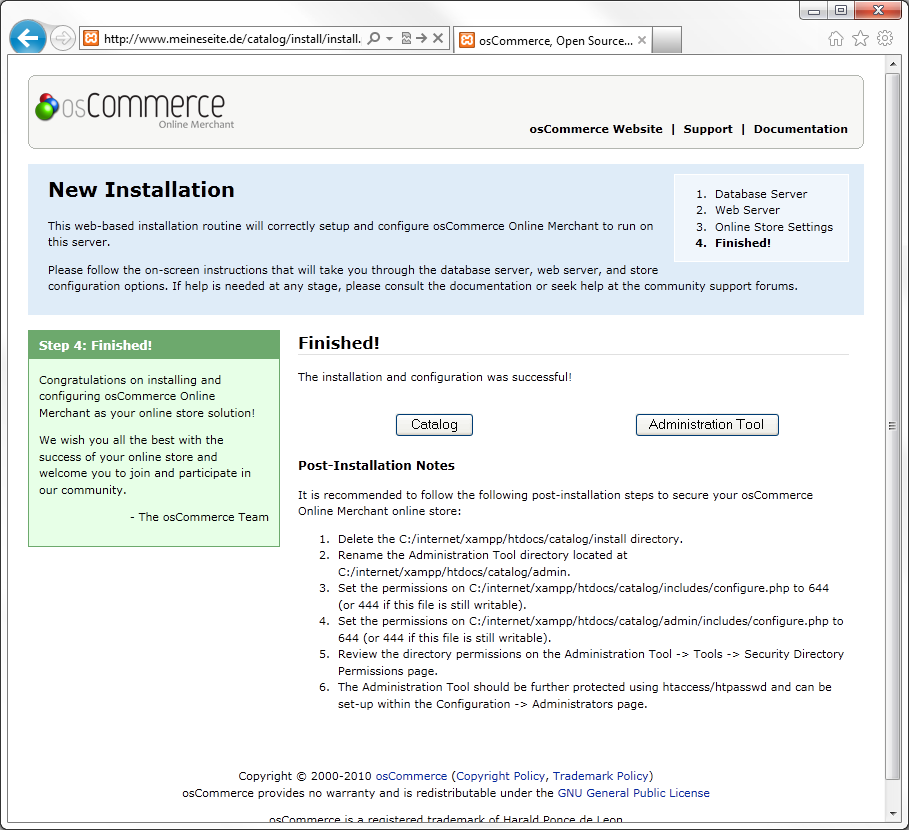Open the Support link in header
Viewport: 909px width, 830px height.
pos(708,129)
